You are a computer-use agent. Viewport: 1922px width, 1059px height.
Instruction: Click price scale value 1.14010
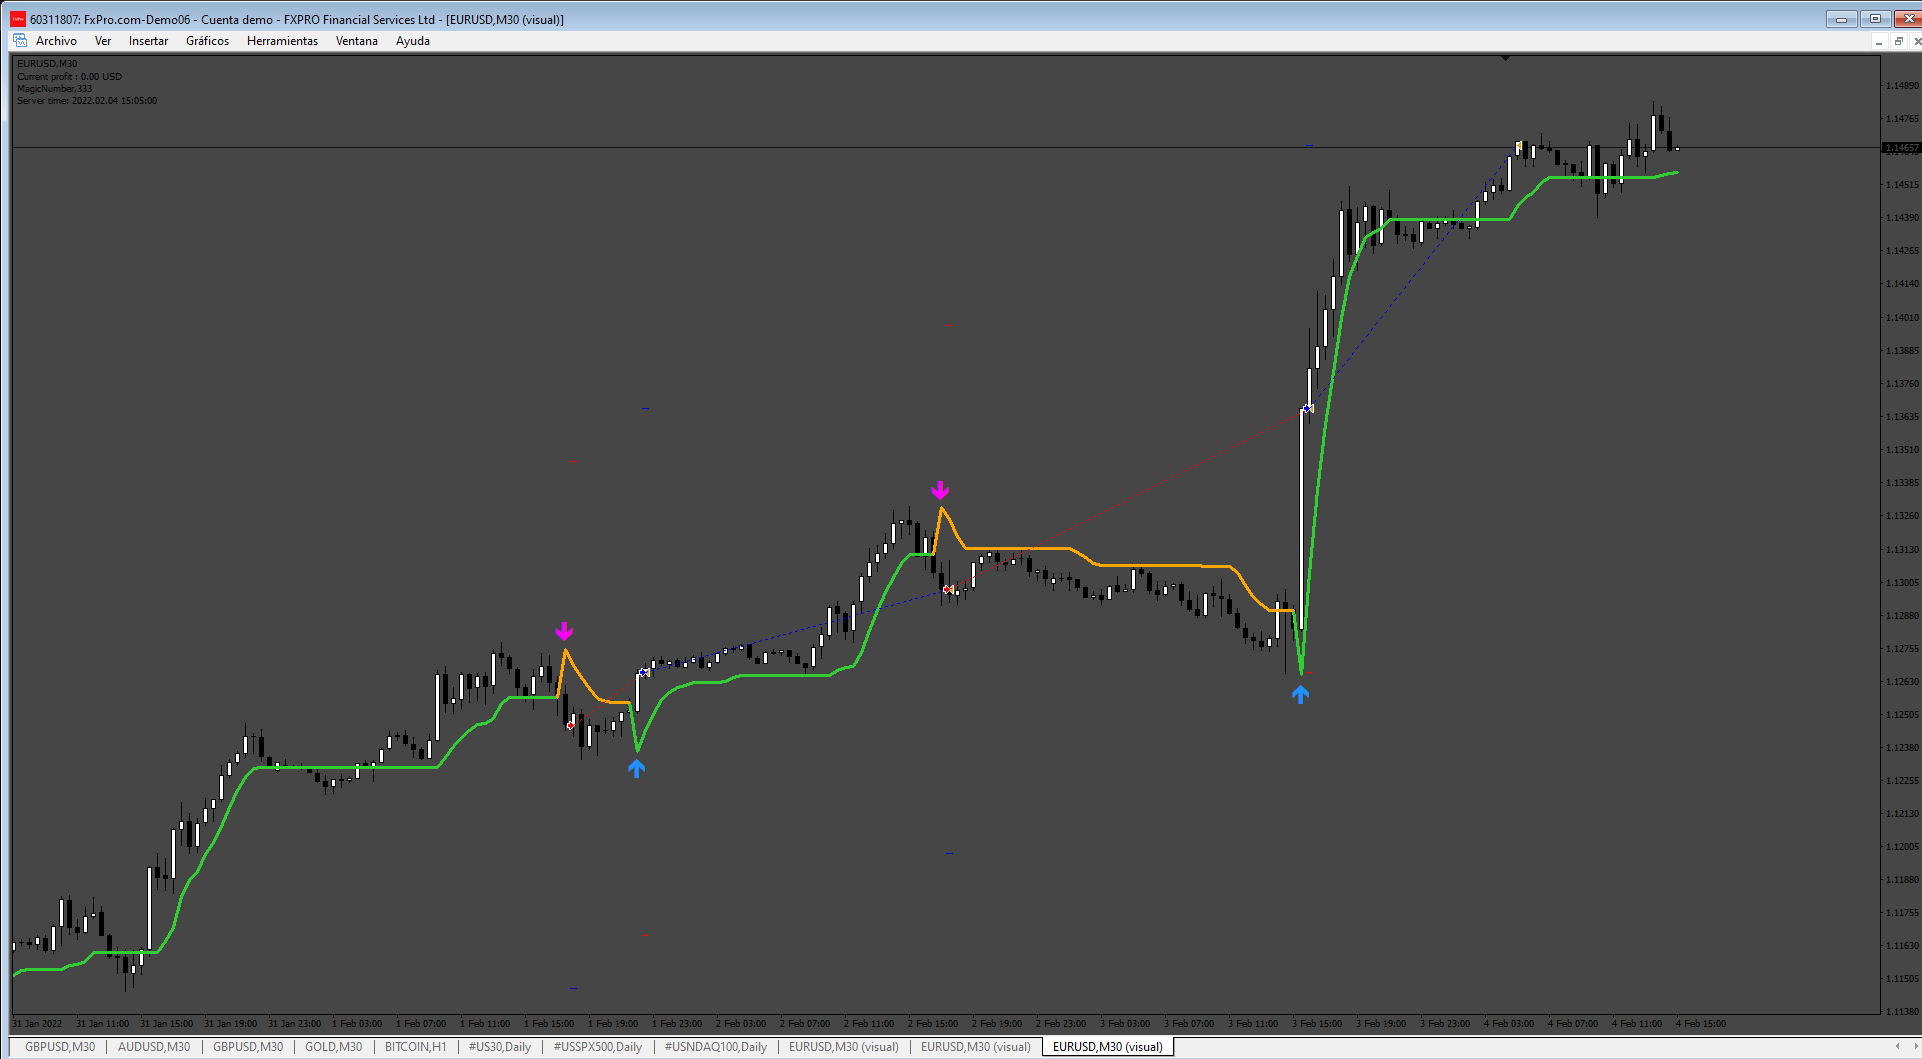point(1902,318)
